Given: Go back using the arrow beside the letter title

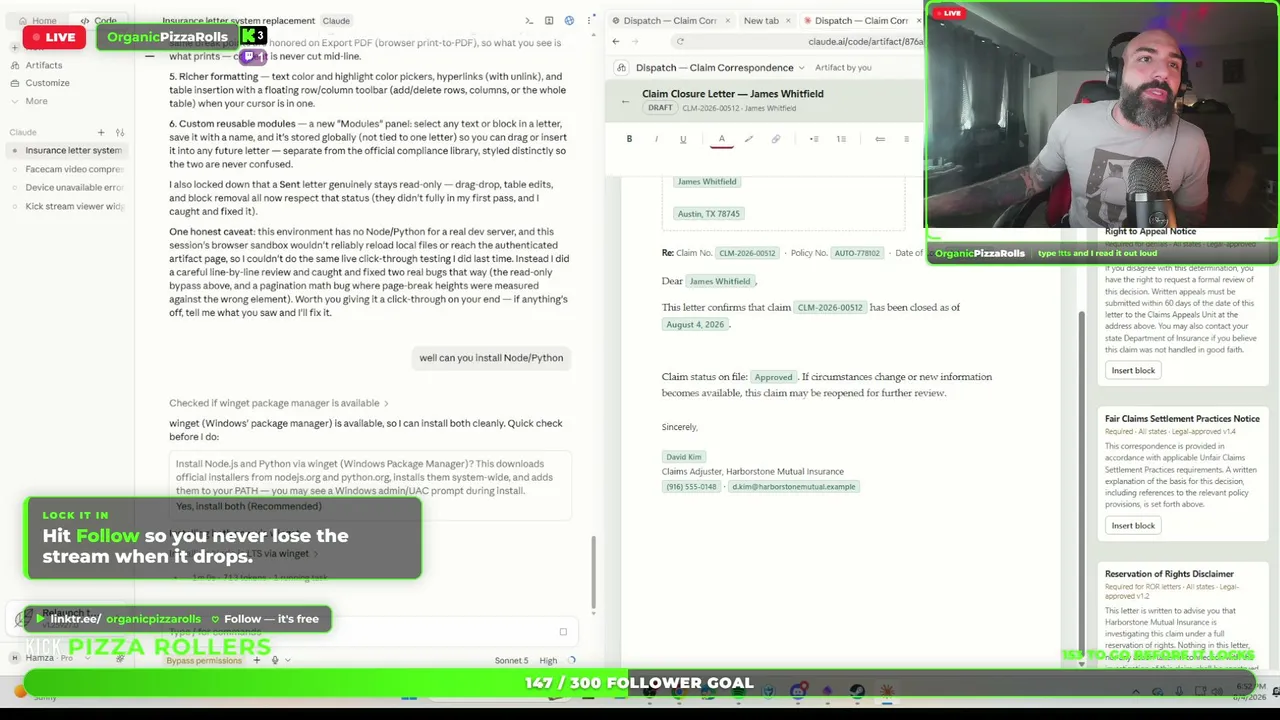Looking at the screenshot, I should pos(626,101).
